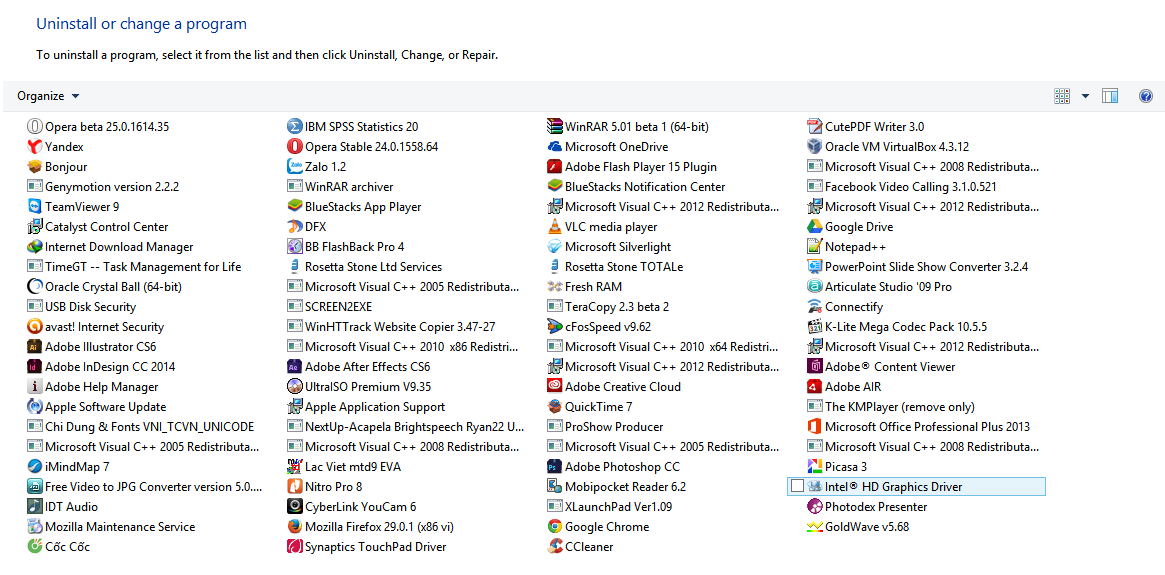Click the TeamViewer 9 icon

coord(34,207)
